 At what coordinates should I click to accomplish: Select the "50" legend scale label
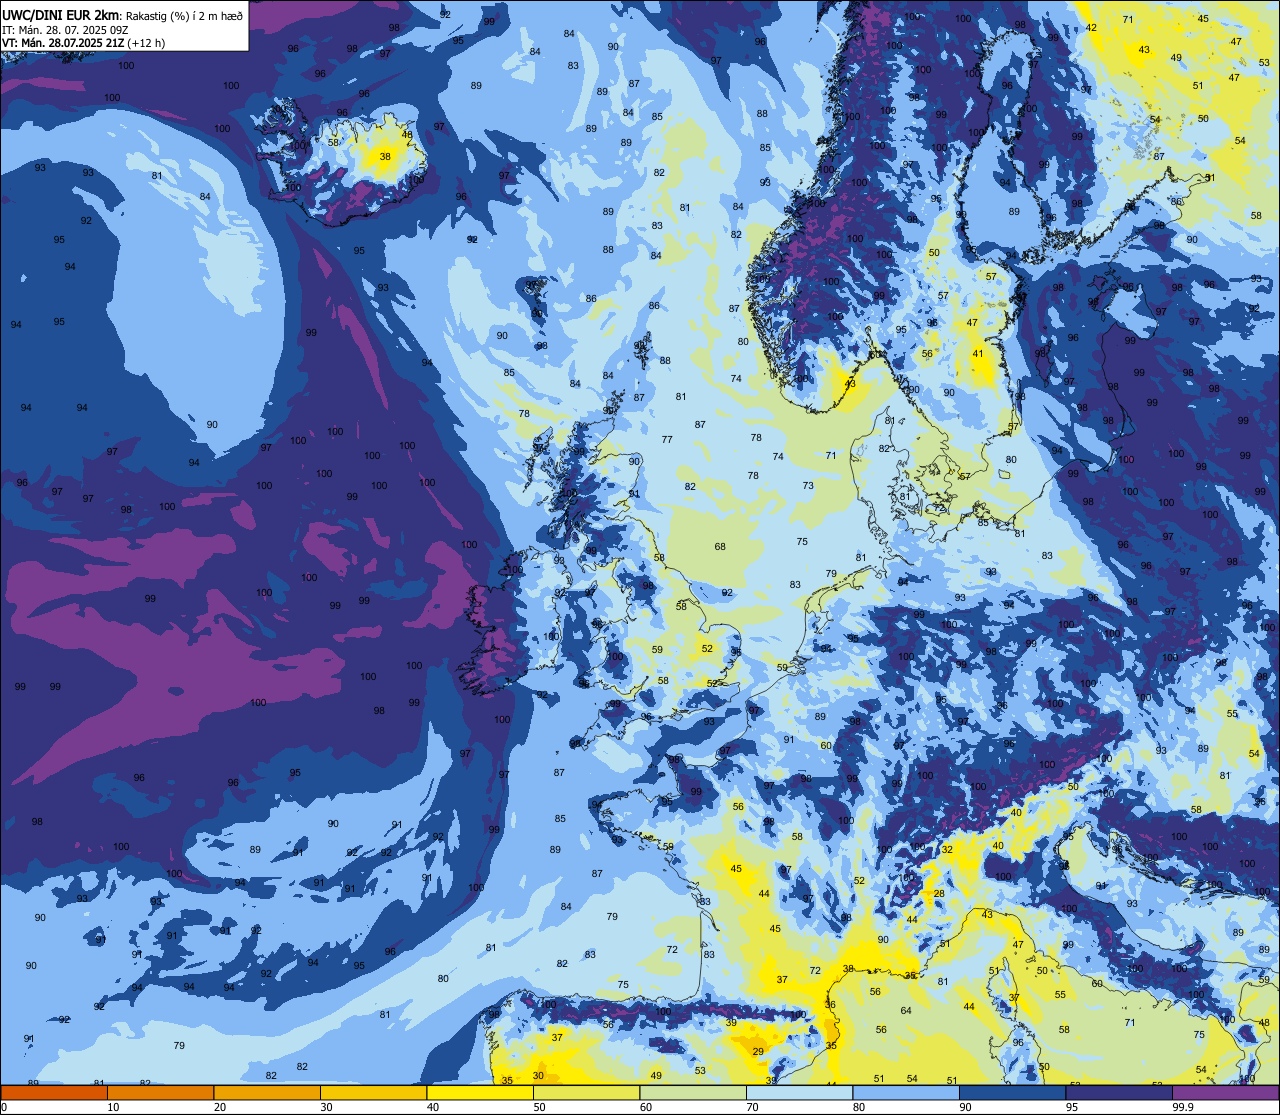point(539,1107)
